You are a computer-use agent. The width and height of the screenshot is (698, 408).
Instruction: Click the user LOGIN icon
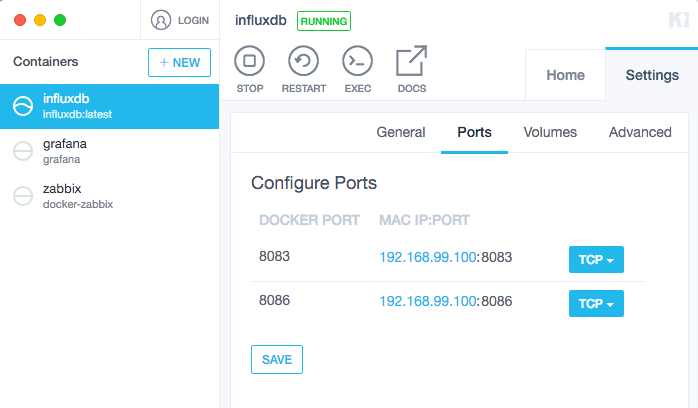click(x=161, y=20)
